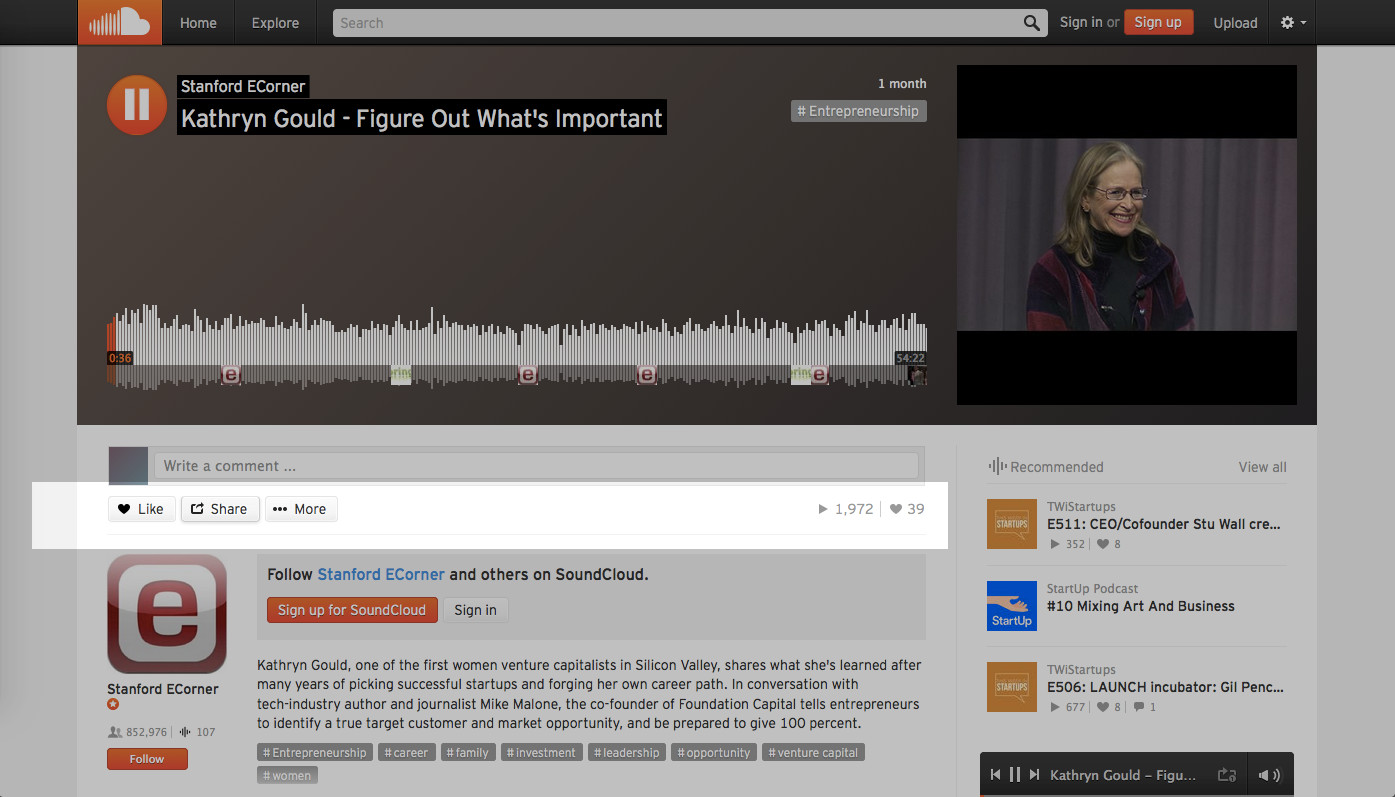
Task: Pause the track with the large orange button
Action: [x=137, y=104]
